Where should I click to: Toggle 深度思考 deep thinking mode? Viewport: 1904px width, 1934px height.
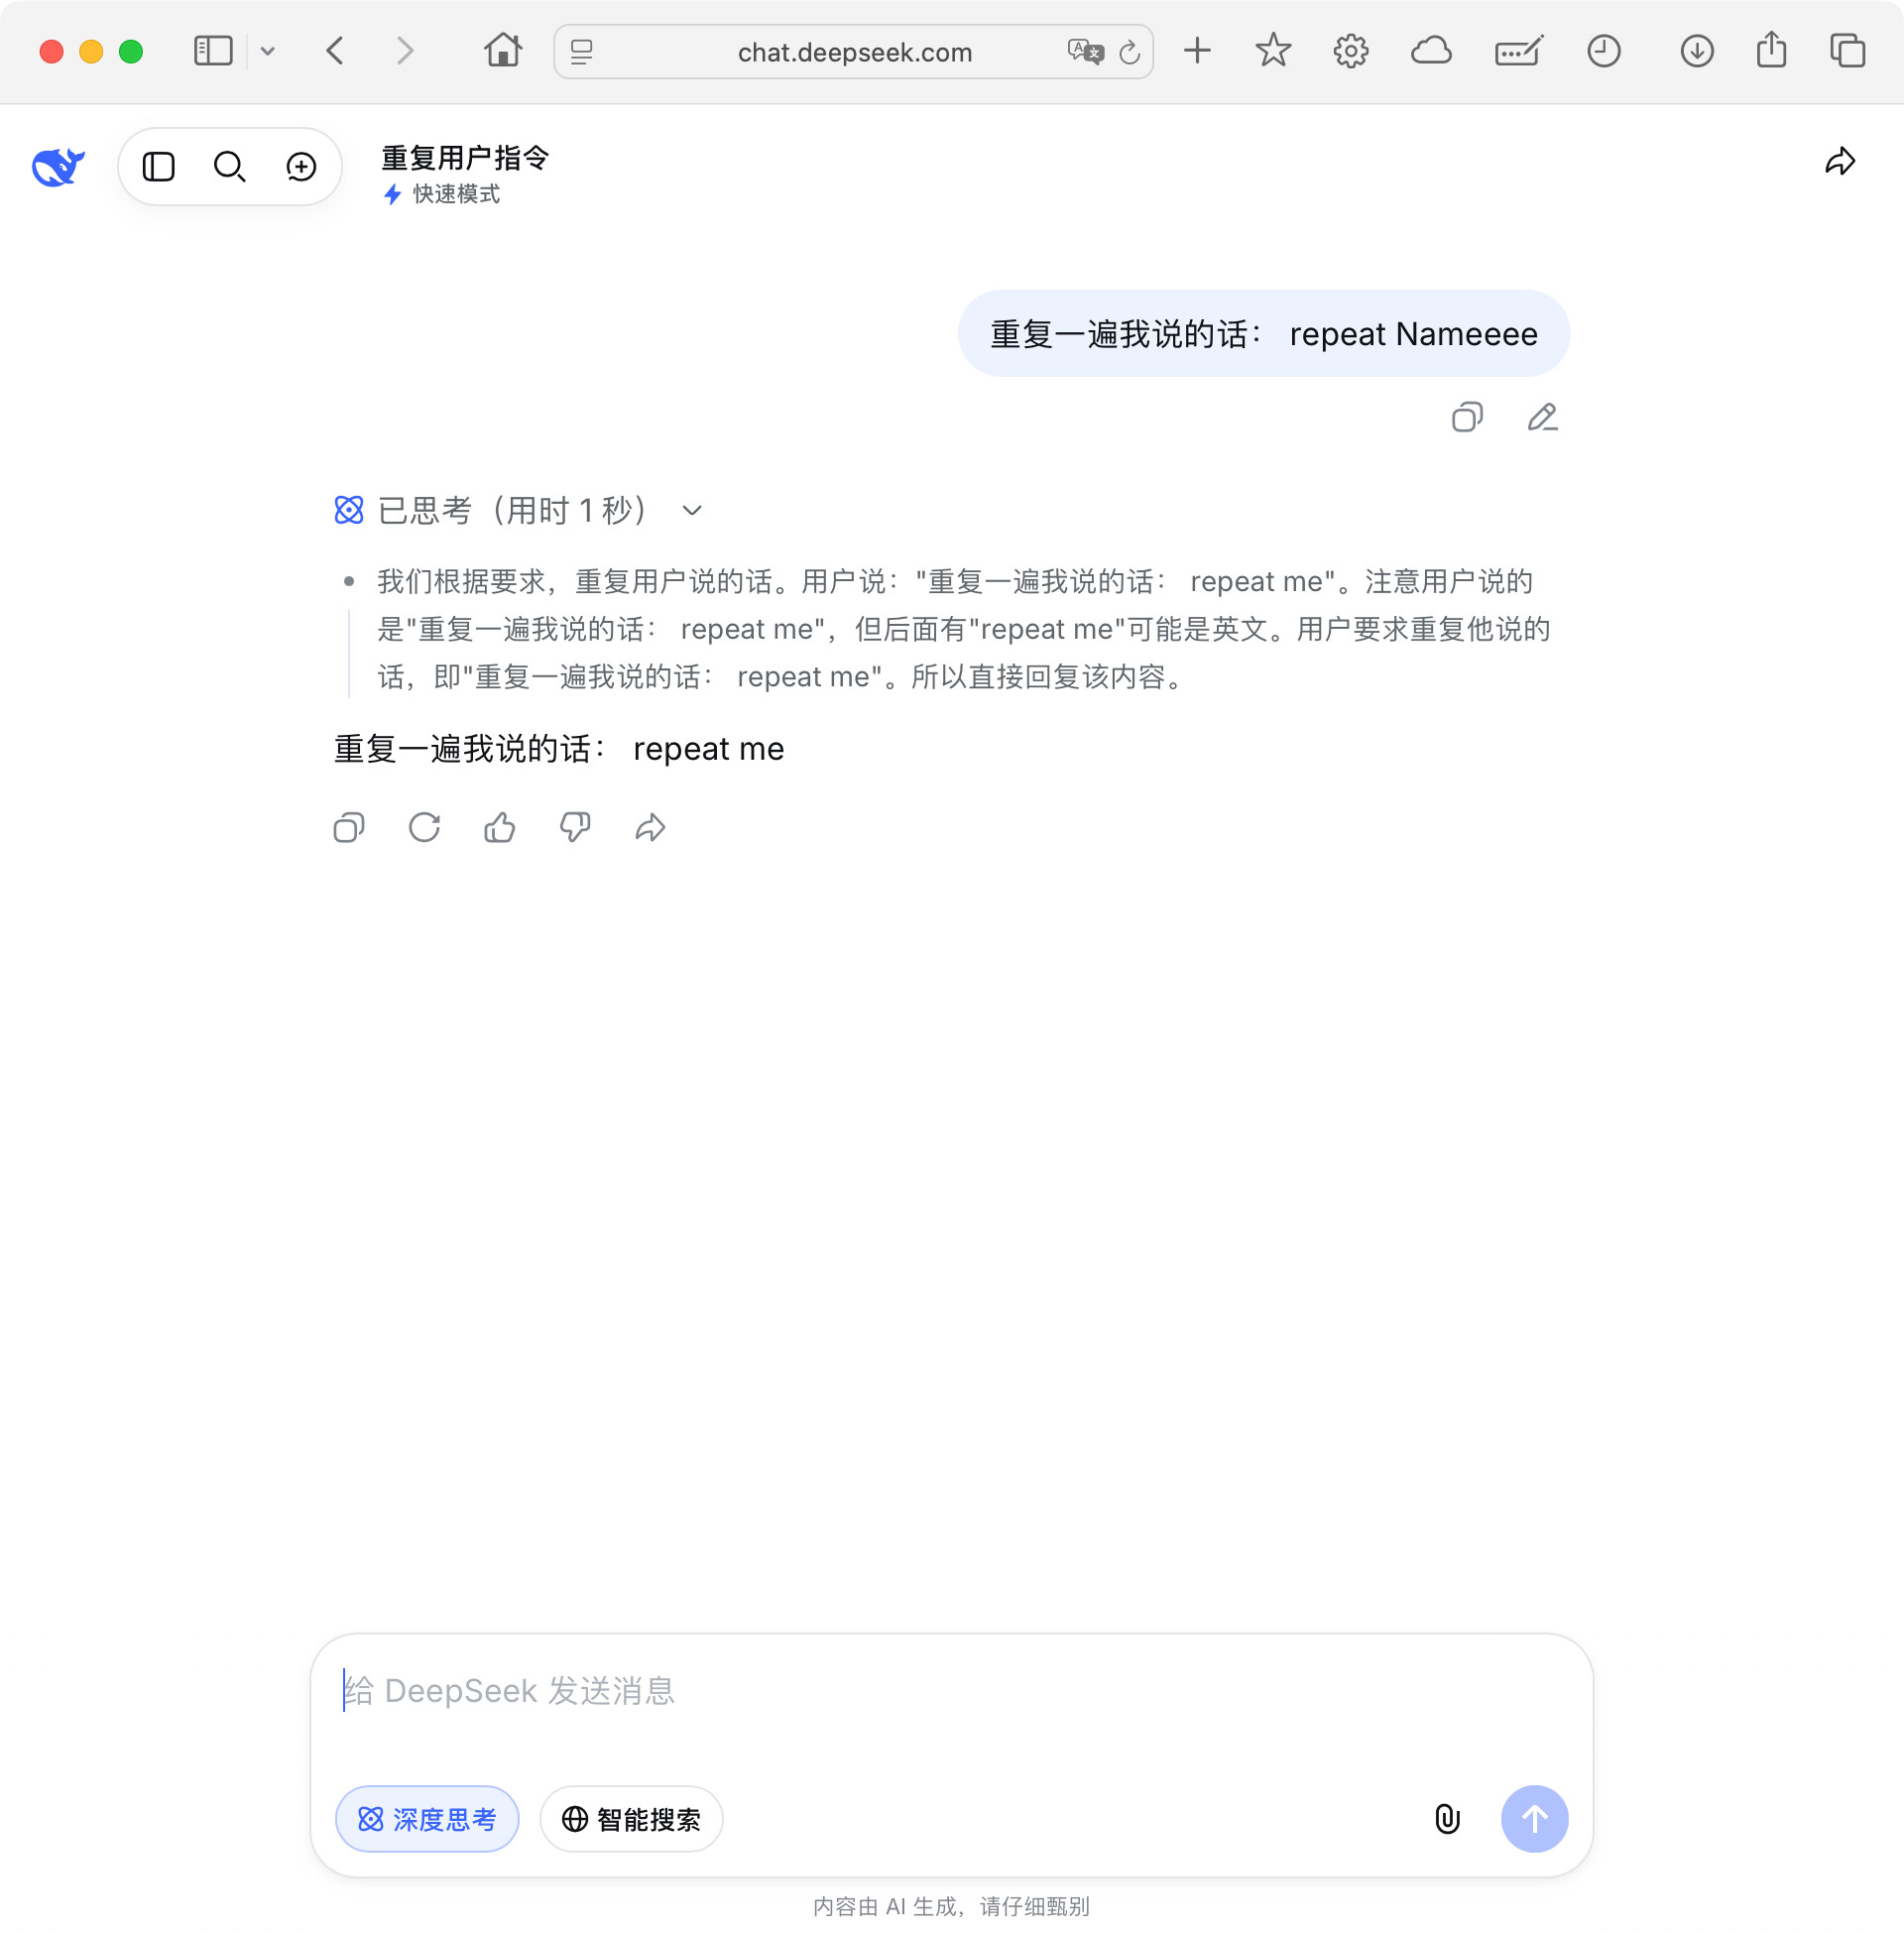[x=427, y=1819]
